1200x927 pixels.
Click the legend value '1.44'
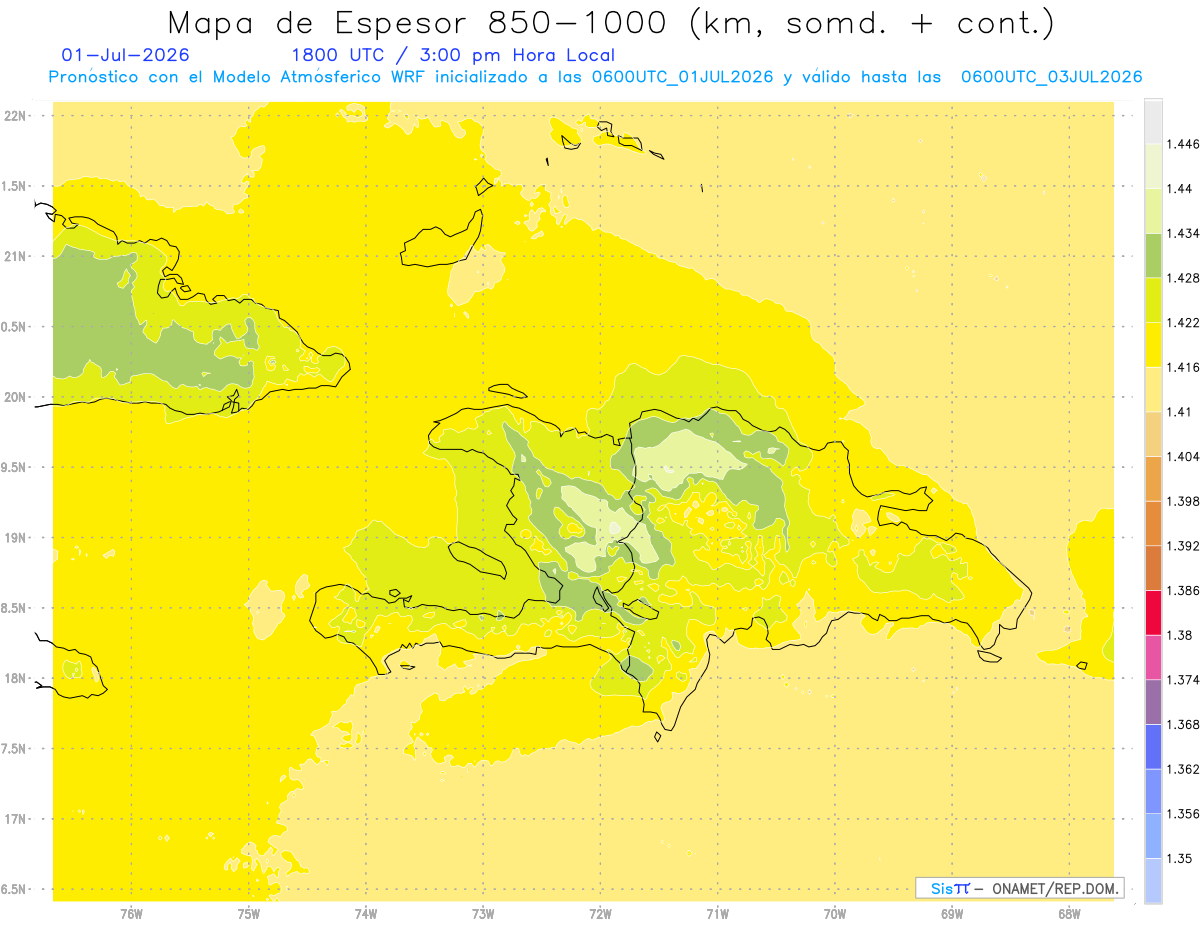click(1182, 189)
